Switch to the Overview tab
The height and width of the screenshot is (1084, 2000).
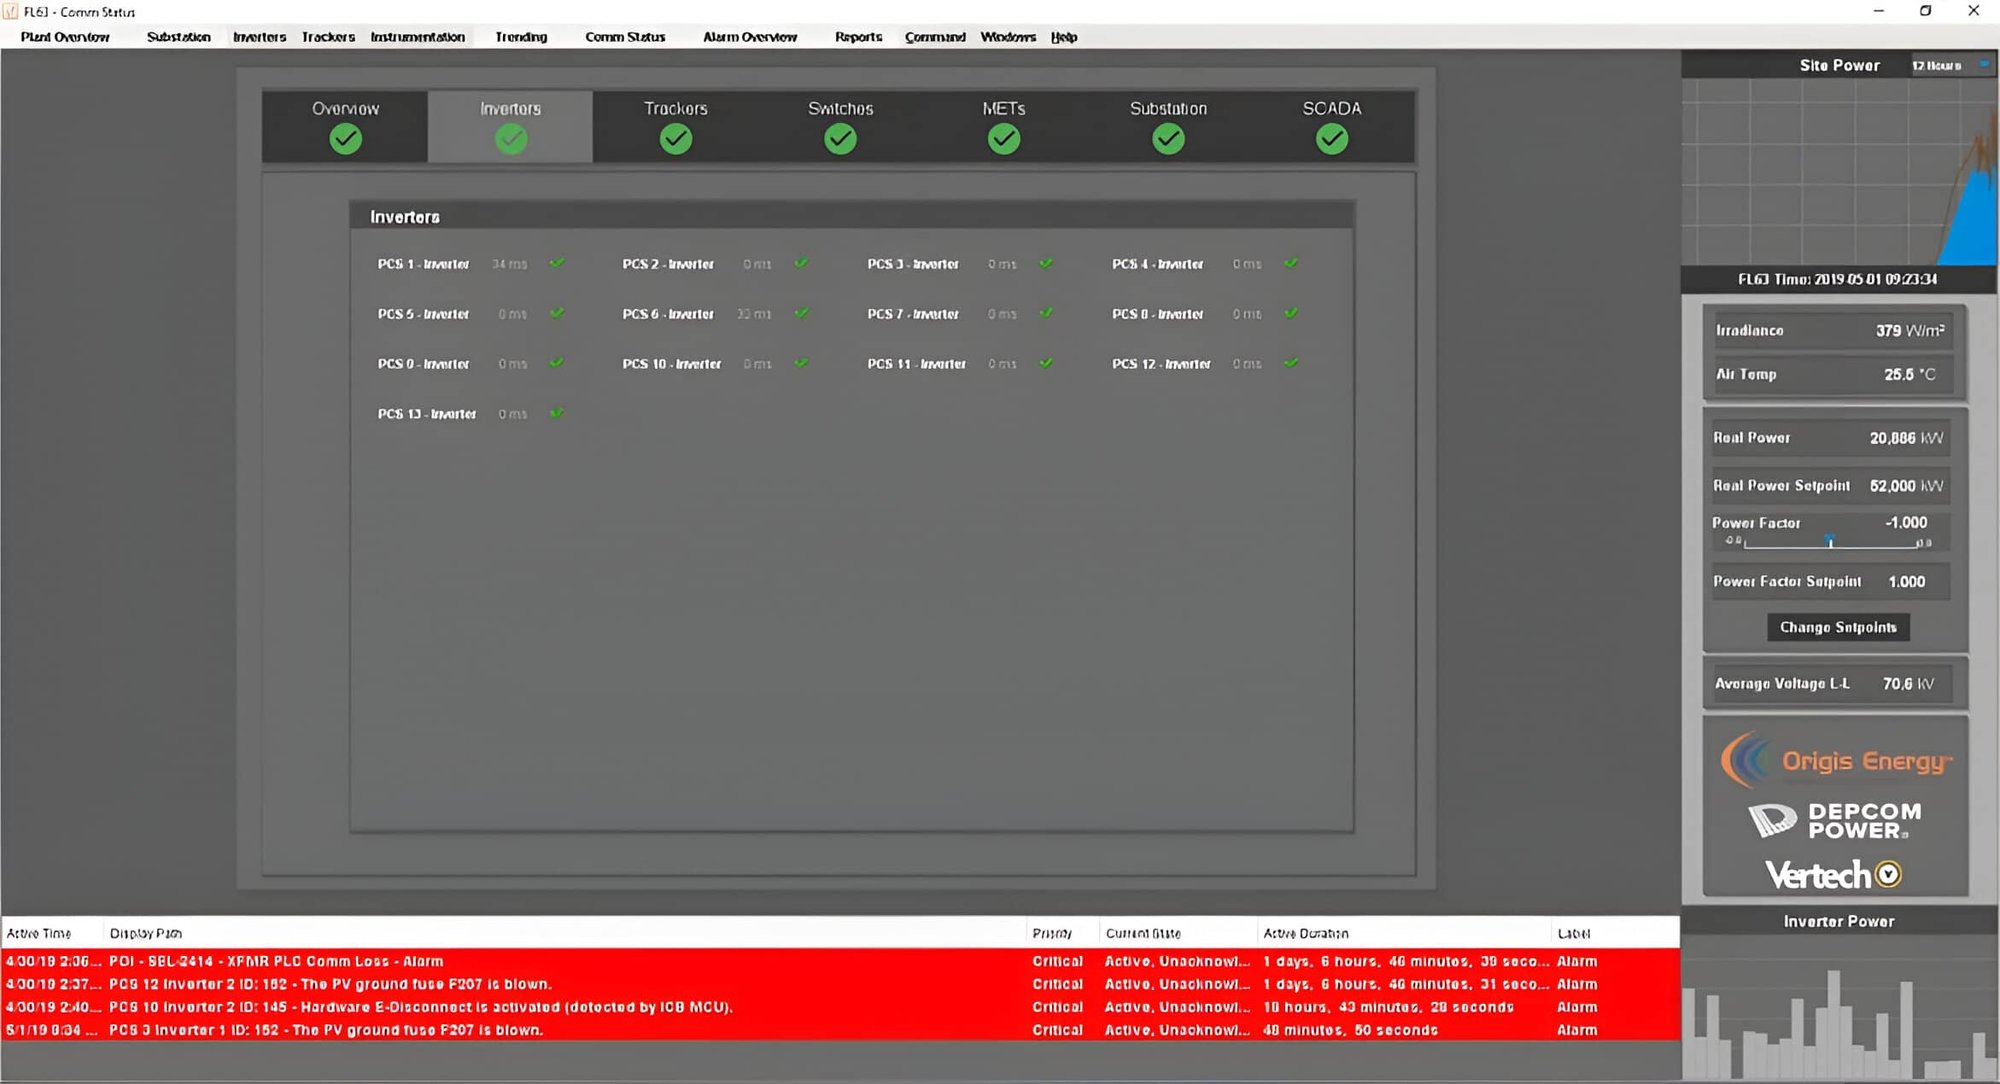pyautogui.click(x=344, y=126)
